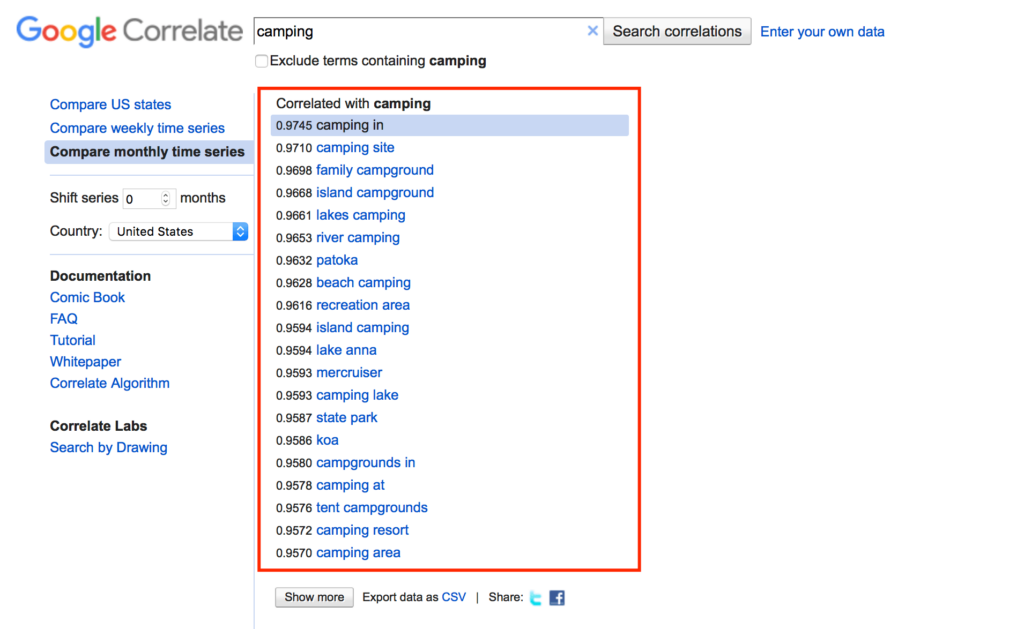Open the Country dropdown showing United States

click(x=238, y=231)
